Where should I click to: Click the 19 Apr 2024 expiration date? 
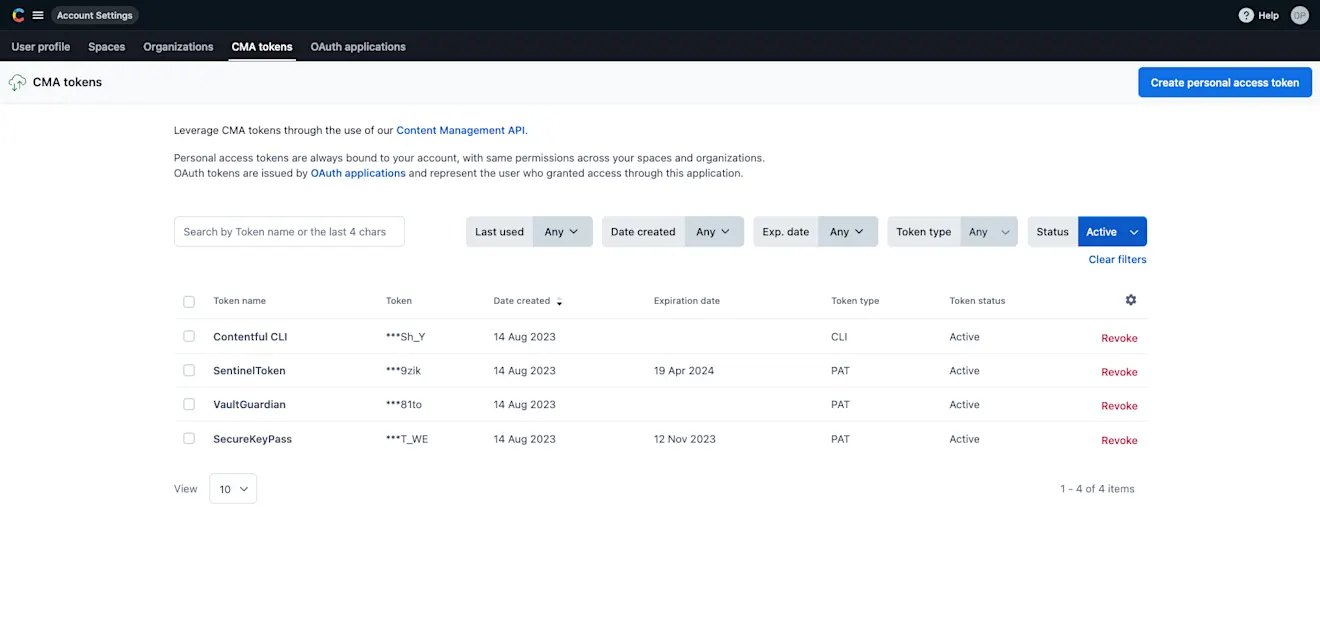684,371
